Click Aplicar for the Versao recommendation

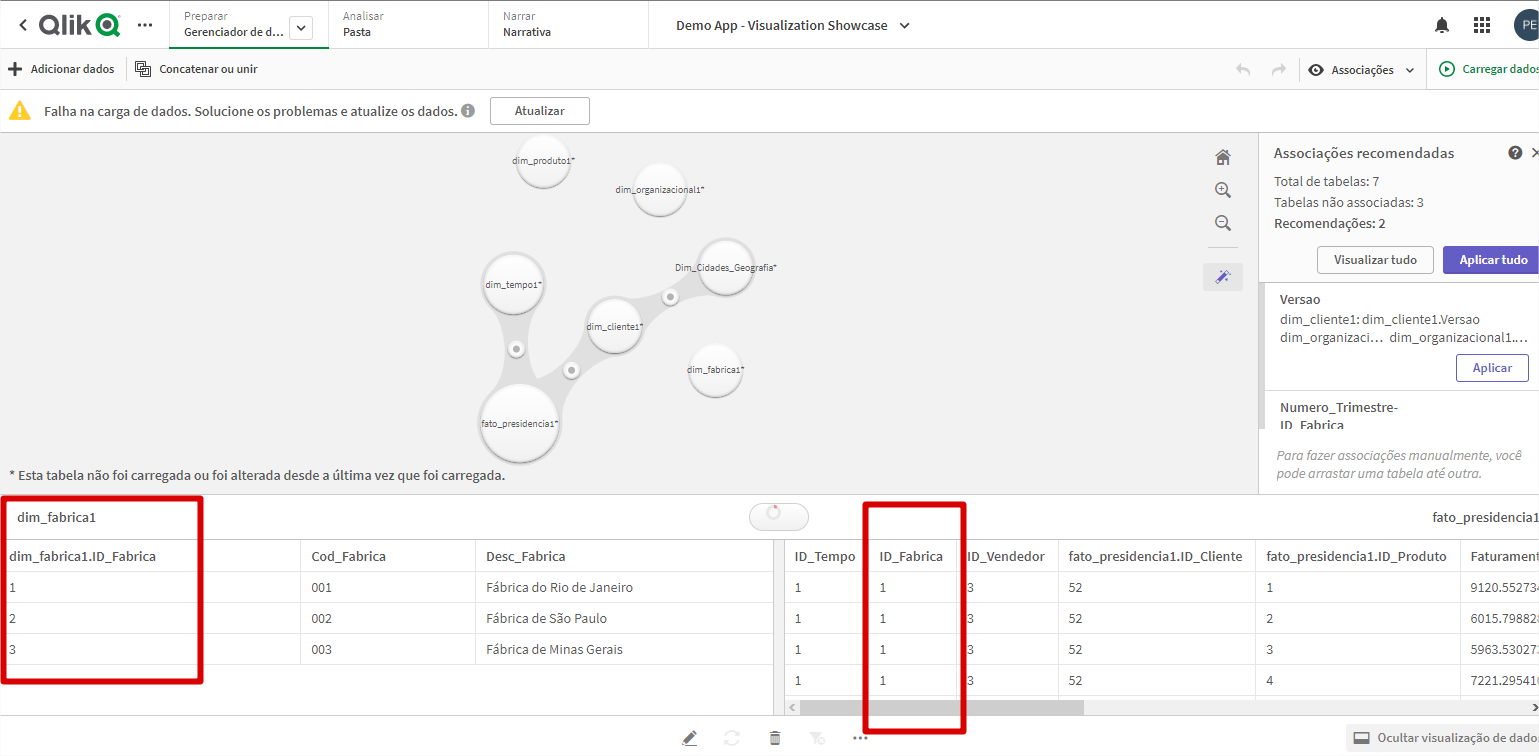[1492, 368]
